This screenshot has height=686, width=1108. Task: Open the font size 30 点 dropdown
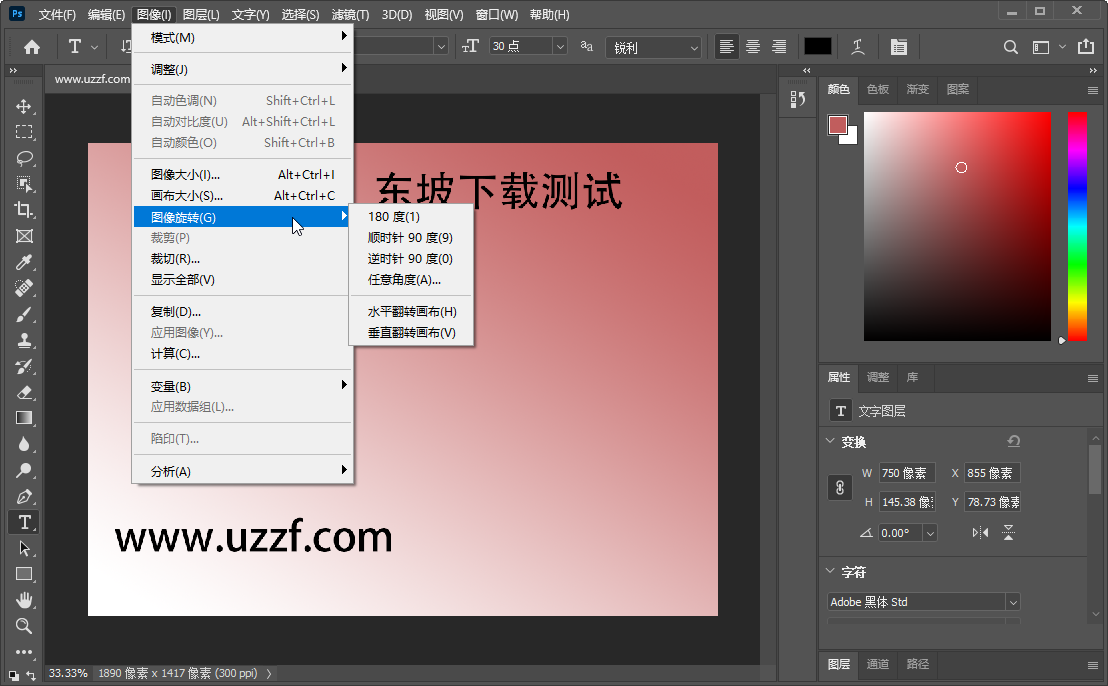tap(560, 47)
